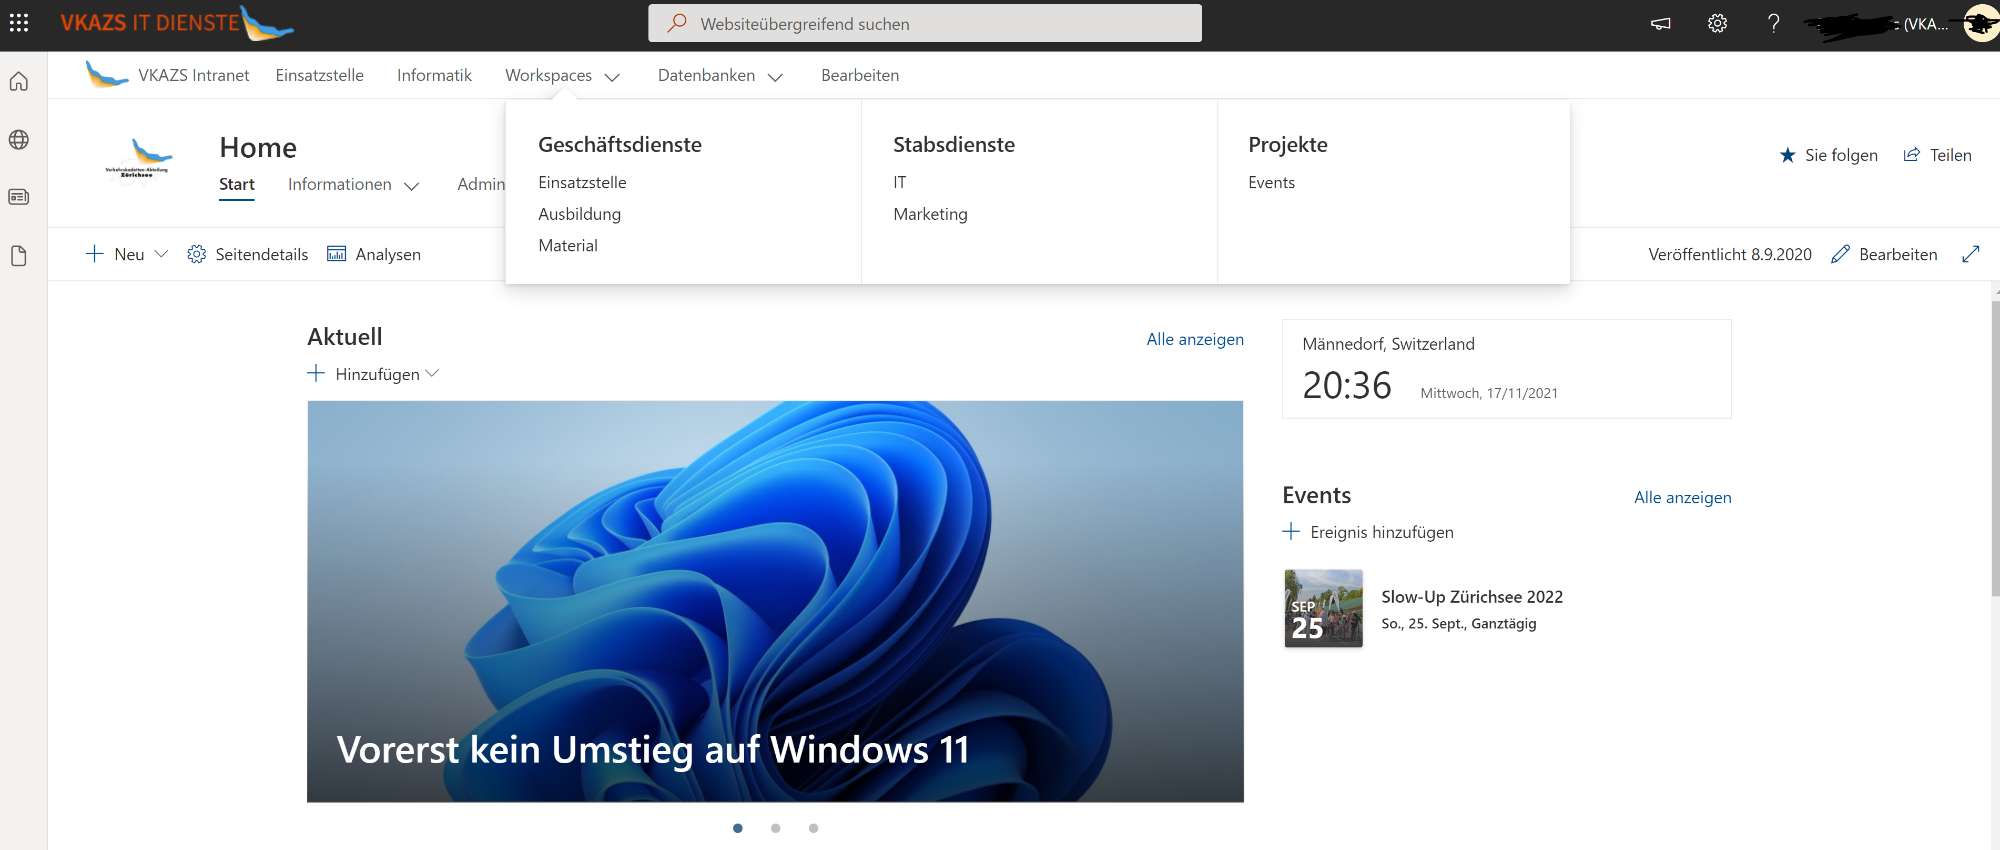Open IT under Stabsdienste
This screenshot has width=2000, height=850.
pyautogui.click(x=900, y=182)
